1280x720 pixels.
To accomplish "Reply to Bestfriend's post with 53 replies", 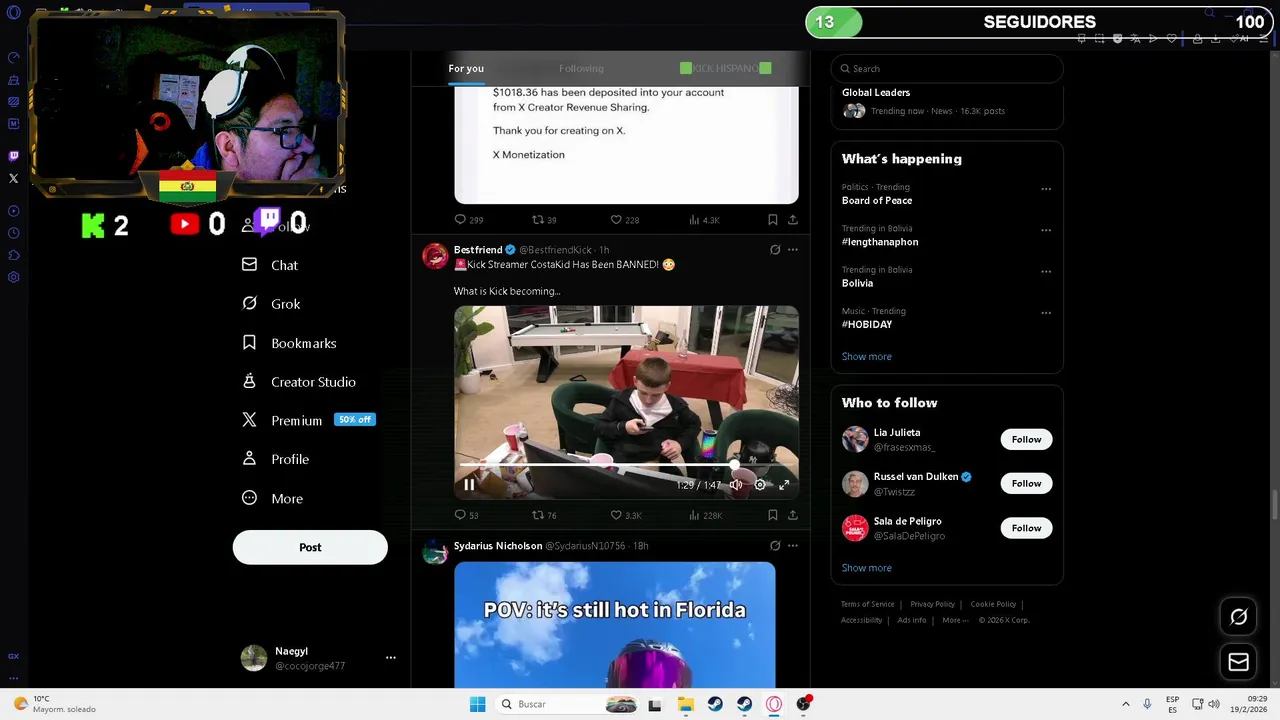I will (x=466, y=516).
